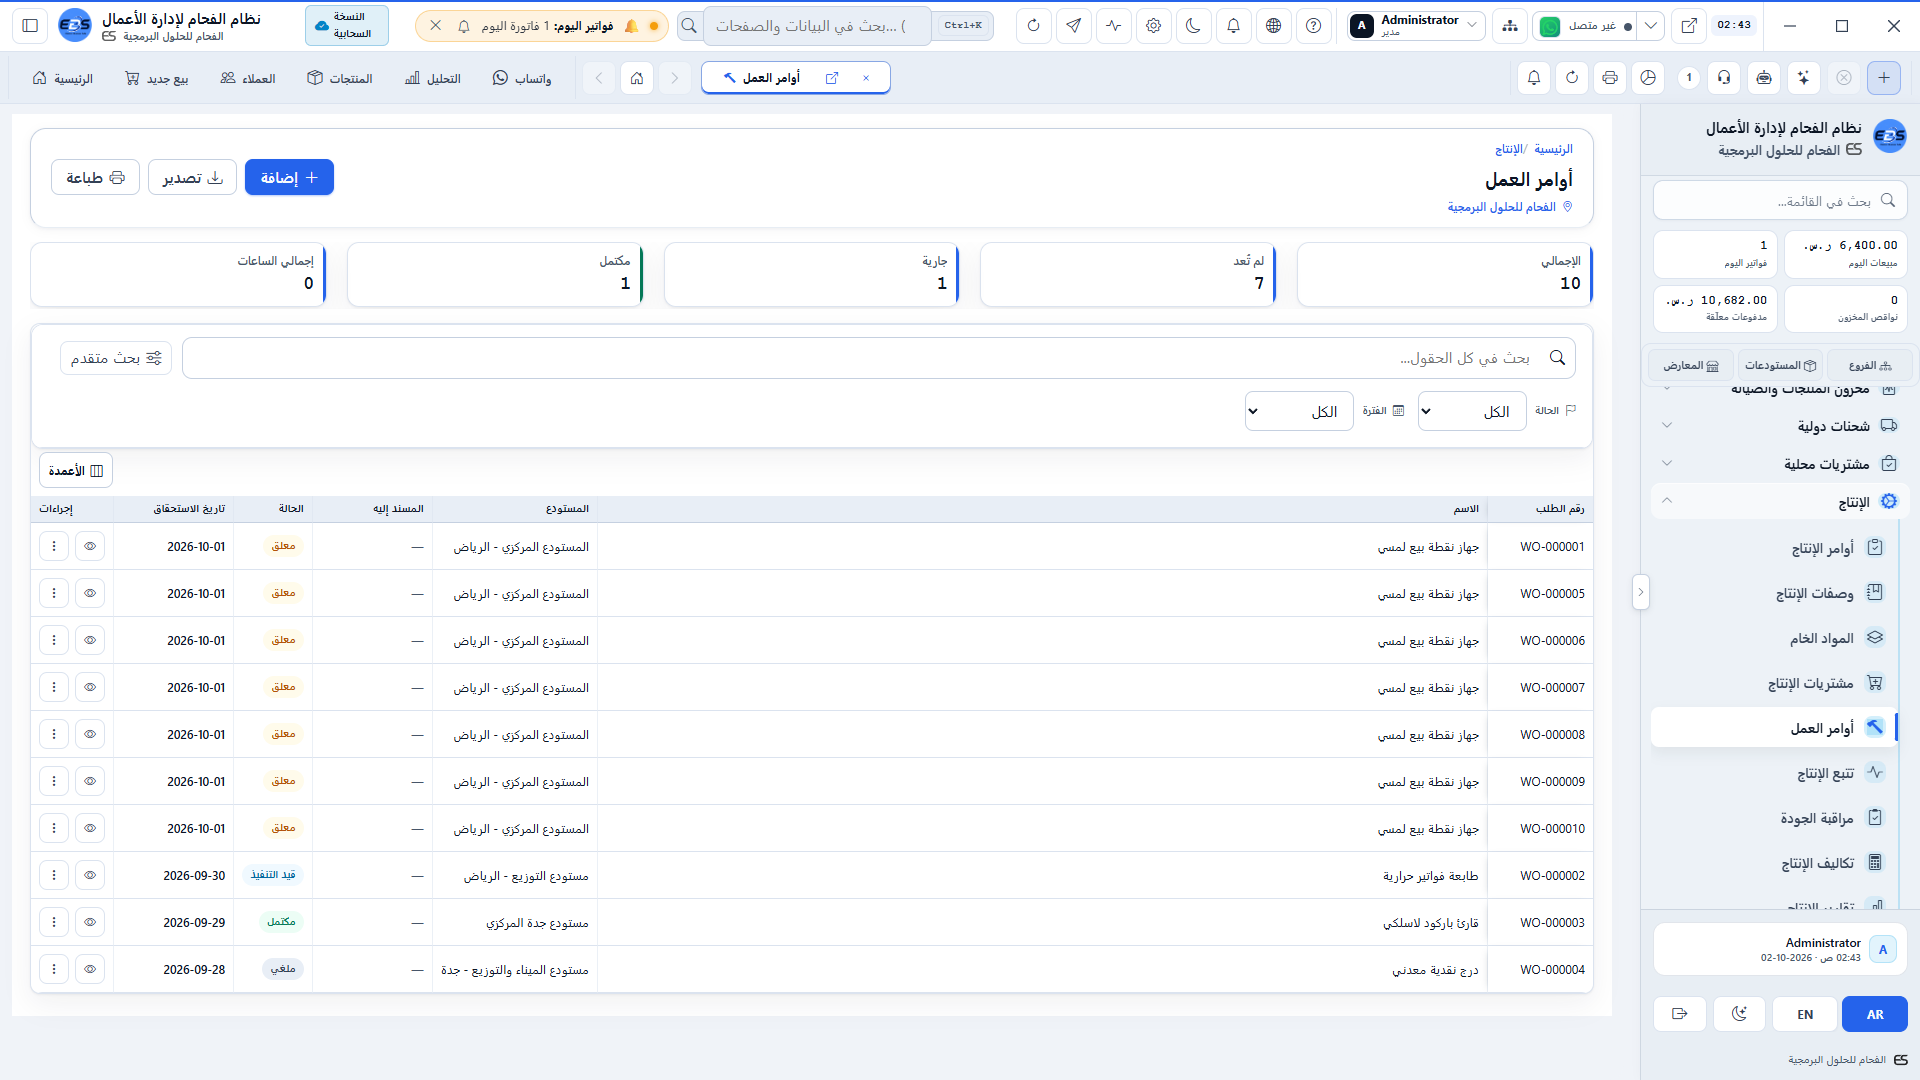This screenshot has height=1080, width=1920.
Task: Click the paper plane send icon
Action: coord(1074,26)
